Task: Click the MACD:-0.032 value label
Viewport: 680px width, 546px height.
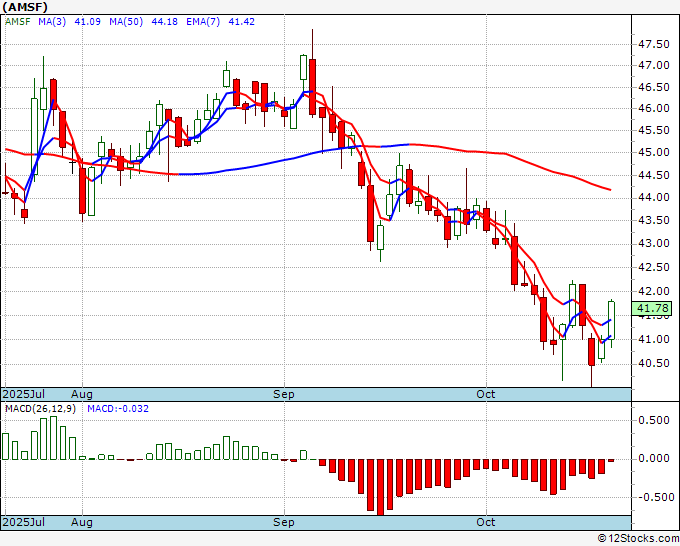Action: pos(118,409)
